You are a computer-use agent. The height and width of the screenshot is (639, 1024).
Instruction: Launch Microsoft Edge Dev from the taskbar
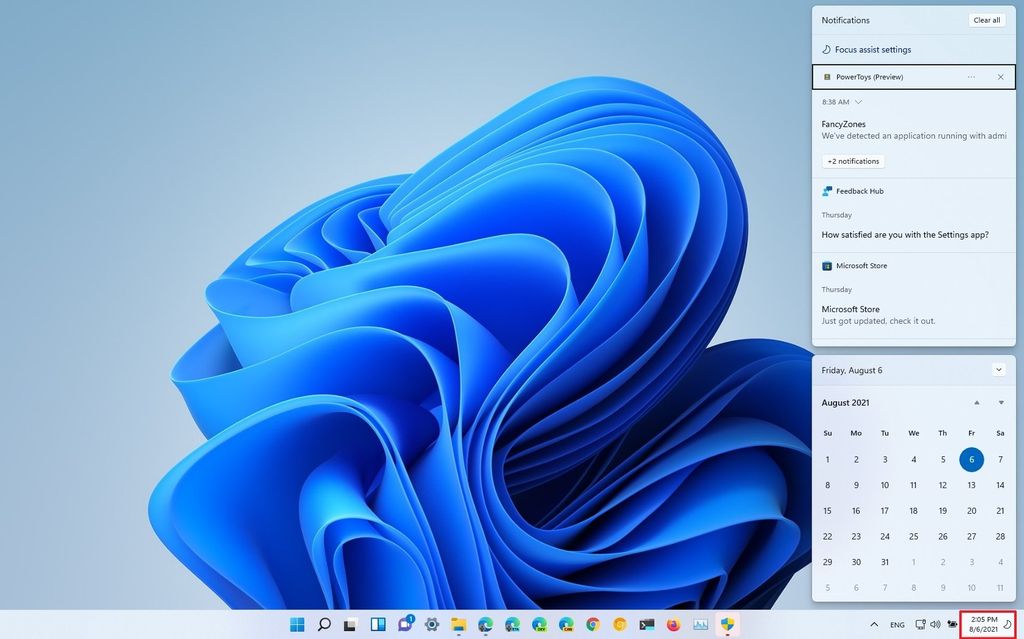(x=537, y=624)
